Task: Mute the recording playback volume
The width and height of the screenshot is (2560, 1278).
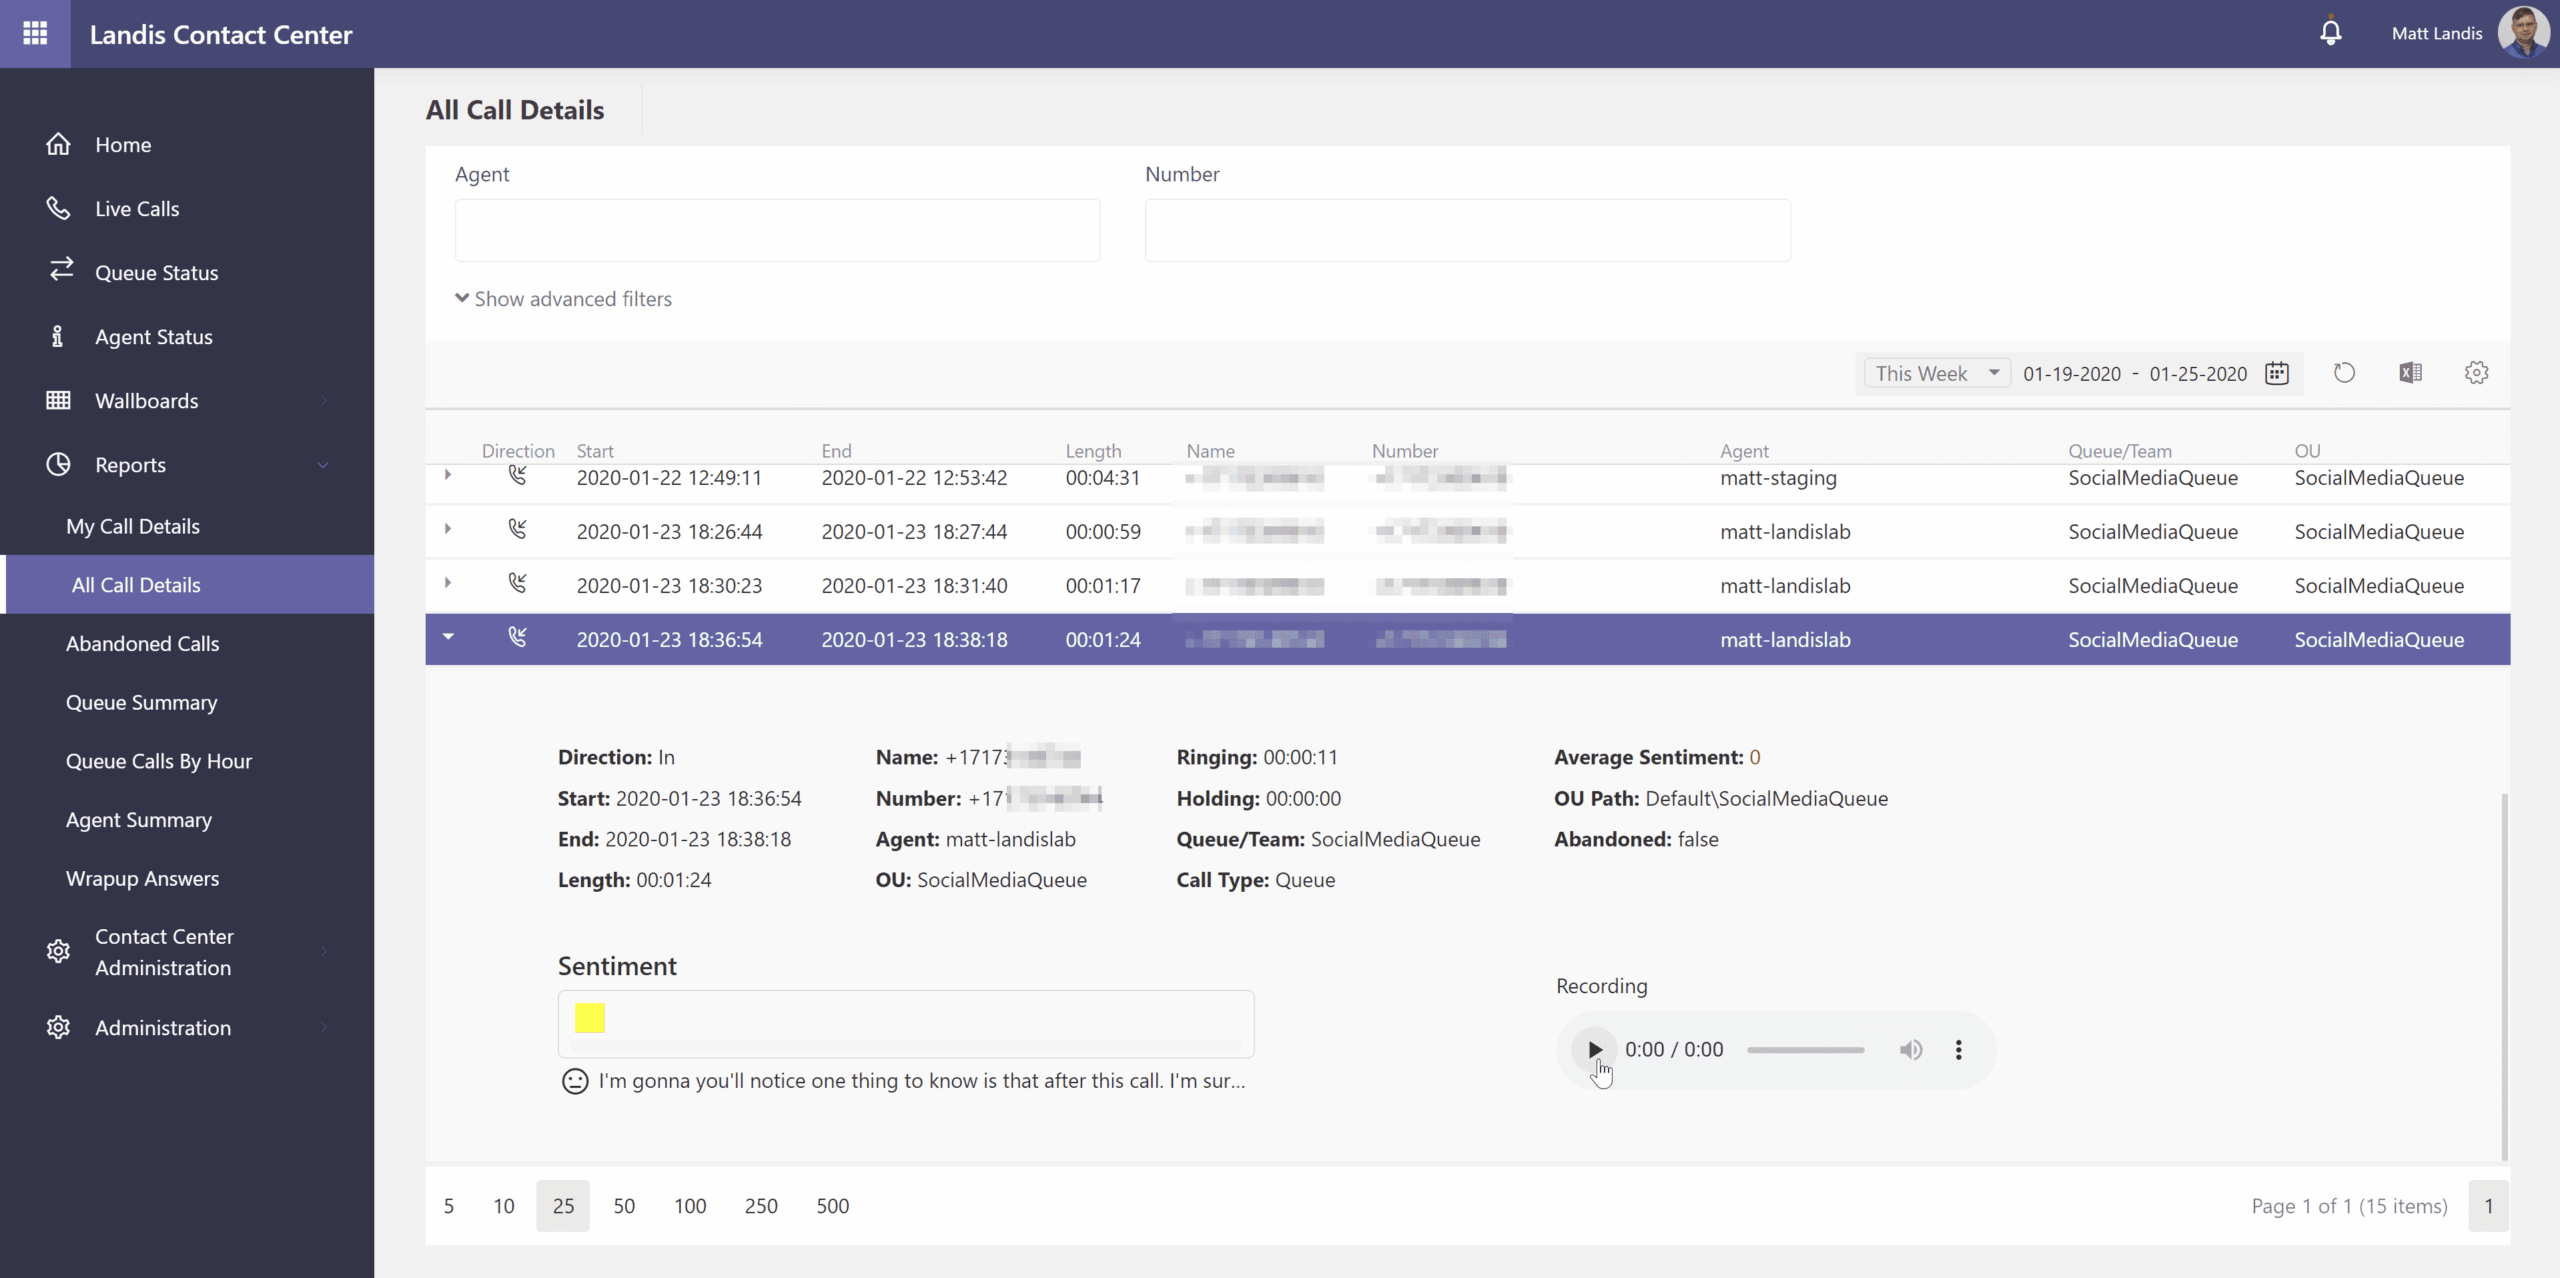Action: click(1911, 1049)
